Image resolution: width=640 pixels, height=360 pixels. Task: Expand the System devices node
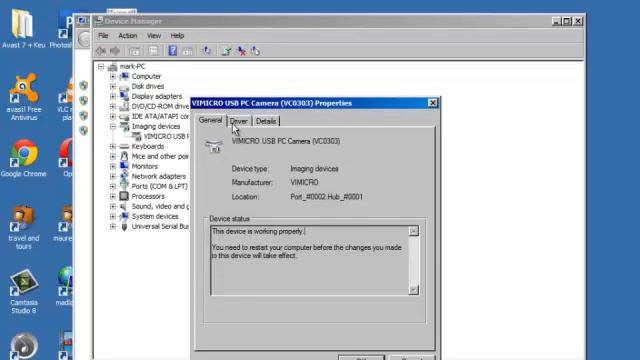click(113, 216)
